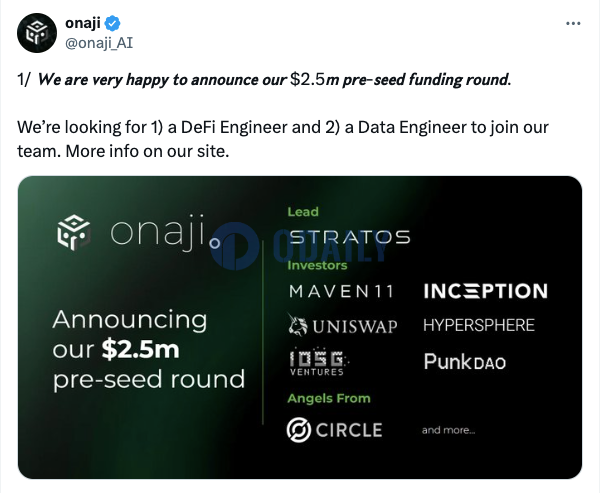Open the funding announcement image
The width and height of the screenshot is (600, 493).
tap(300, 327)
